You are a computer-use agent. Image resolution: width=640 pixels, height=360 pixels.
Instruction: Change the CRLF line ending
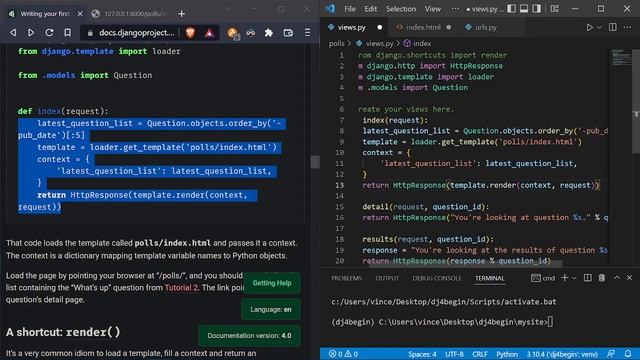[x=480, y=354]
